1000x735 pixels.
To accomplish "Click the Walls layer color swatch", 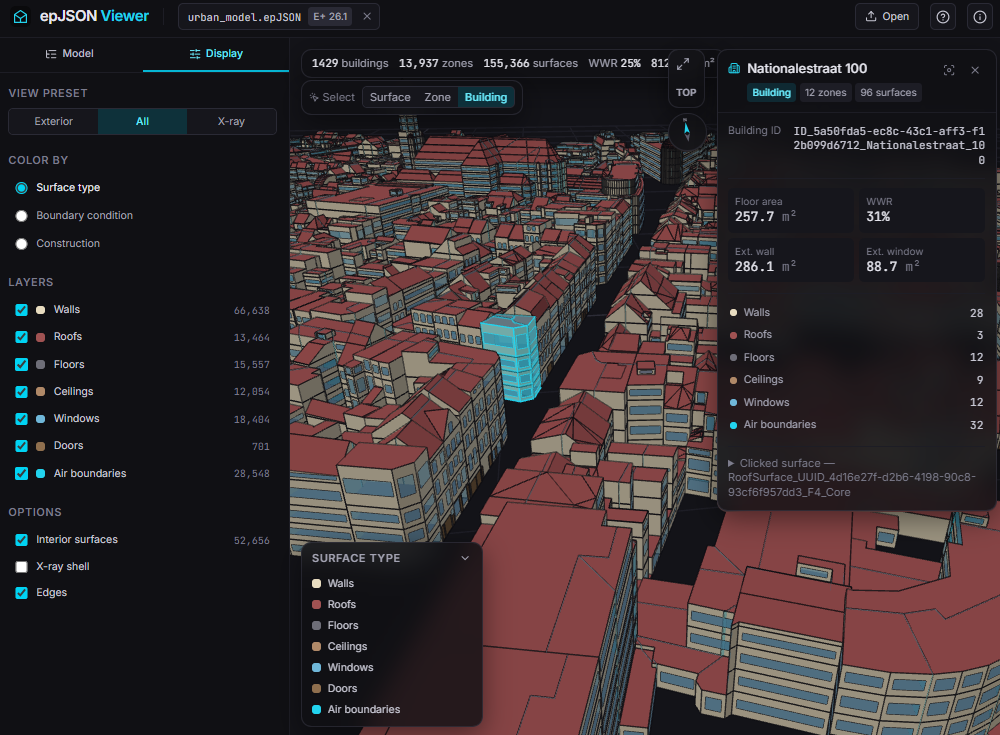I will pyautogui.click(x=41, y=310).
